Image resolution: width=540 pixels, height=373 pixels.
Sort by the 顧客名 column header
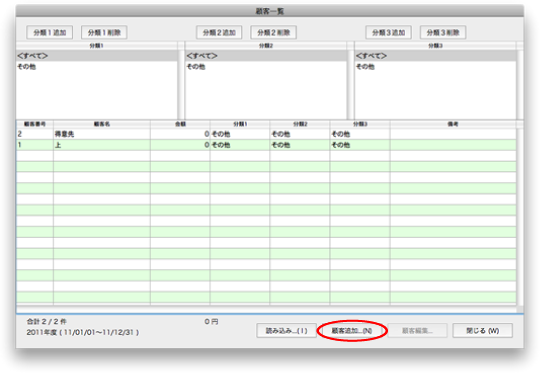[x=102, y=124]
